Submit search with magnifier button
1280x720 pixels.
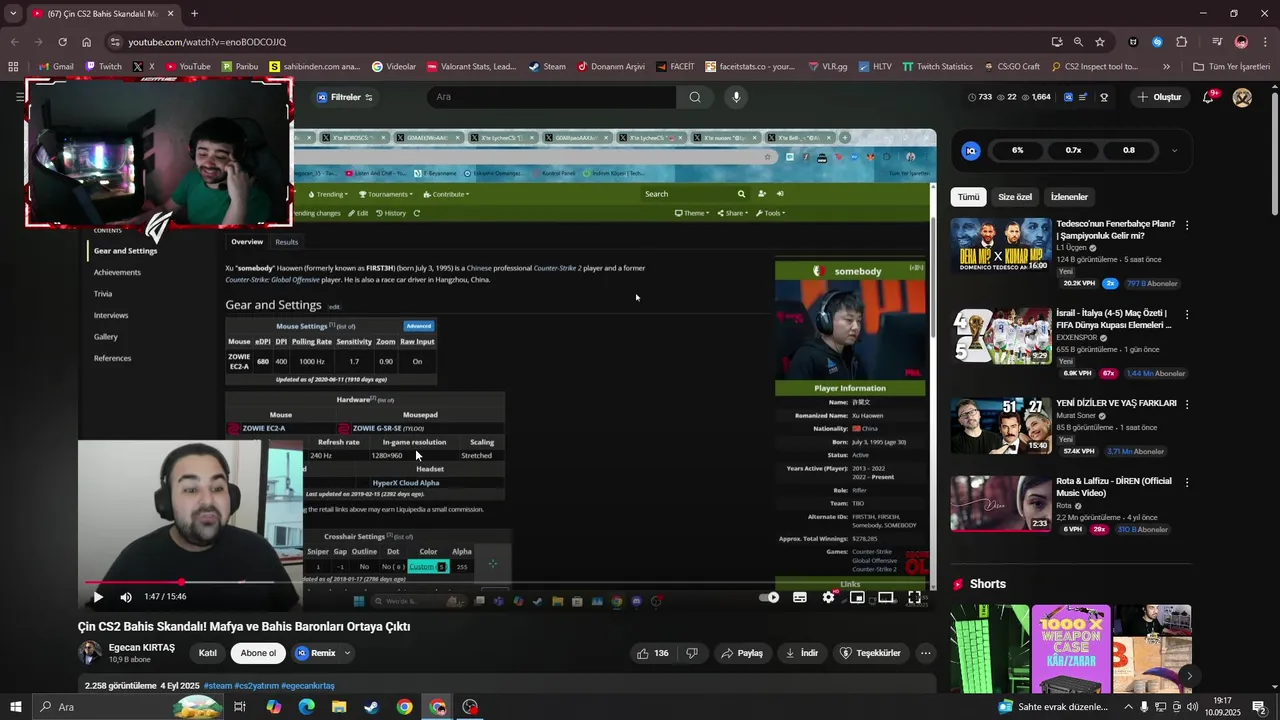pos(695,97)
